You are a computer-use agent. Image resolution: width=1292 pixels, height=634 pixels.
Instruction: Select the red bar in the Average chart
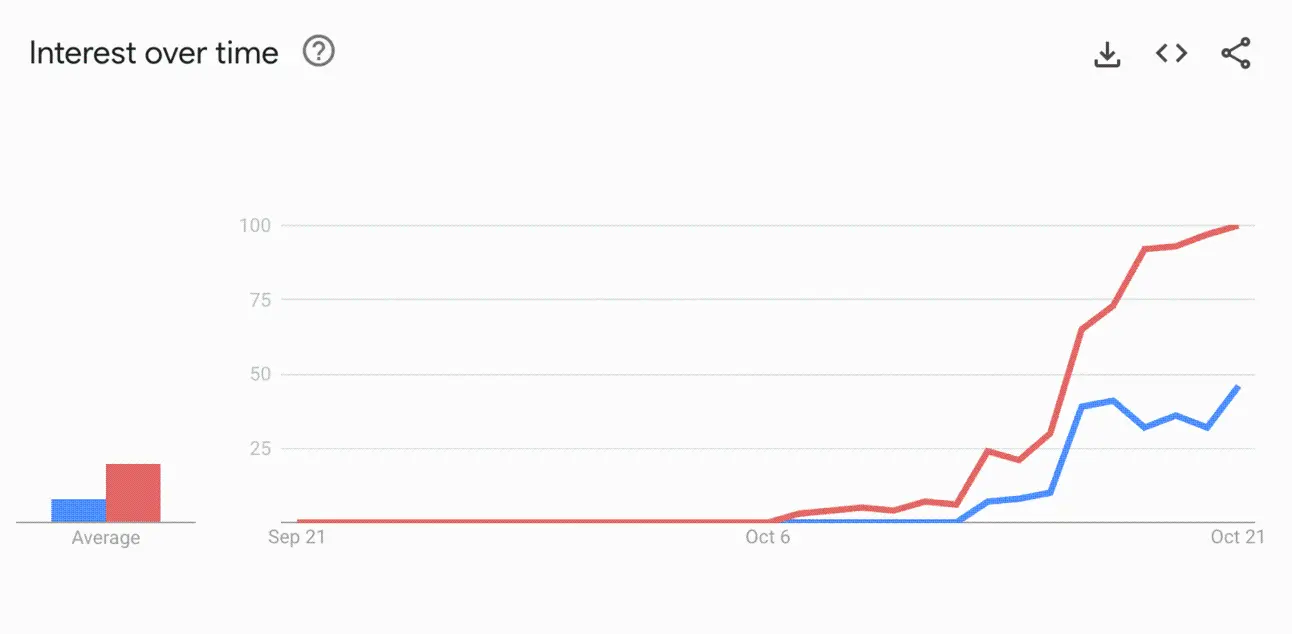click(133, 492)
